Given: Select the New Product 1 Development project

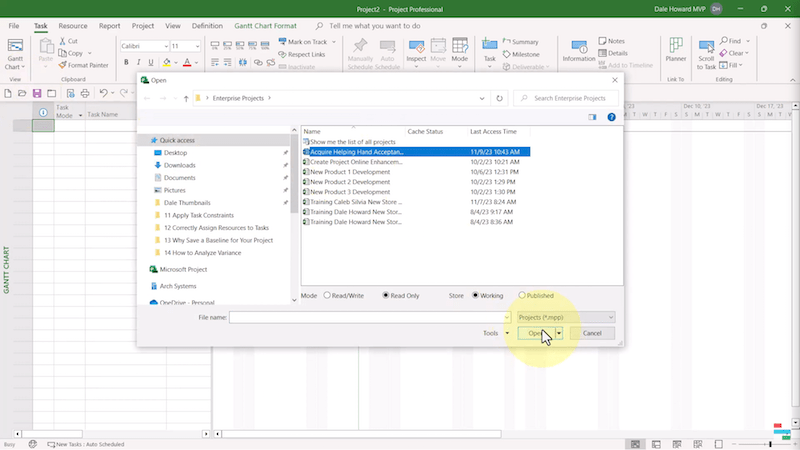Looking at the screenshot, I should [349, 172].
